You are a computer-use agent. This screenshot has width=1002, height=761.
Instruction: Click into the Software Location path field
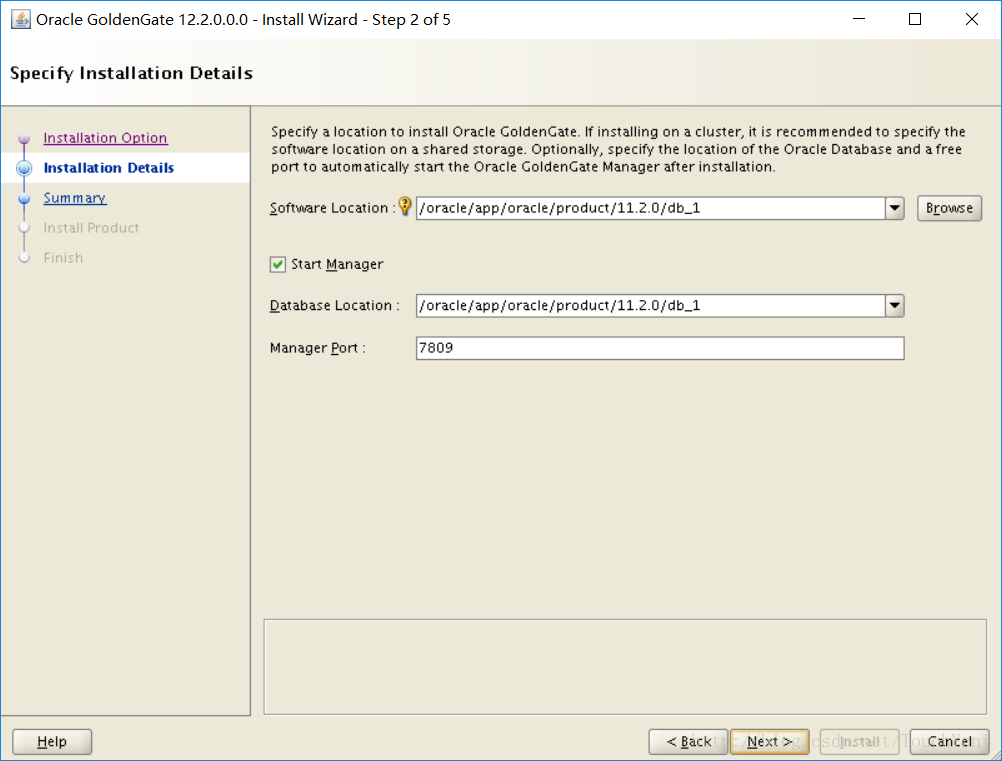click(x=651, y=208)
